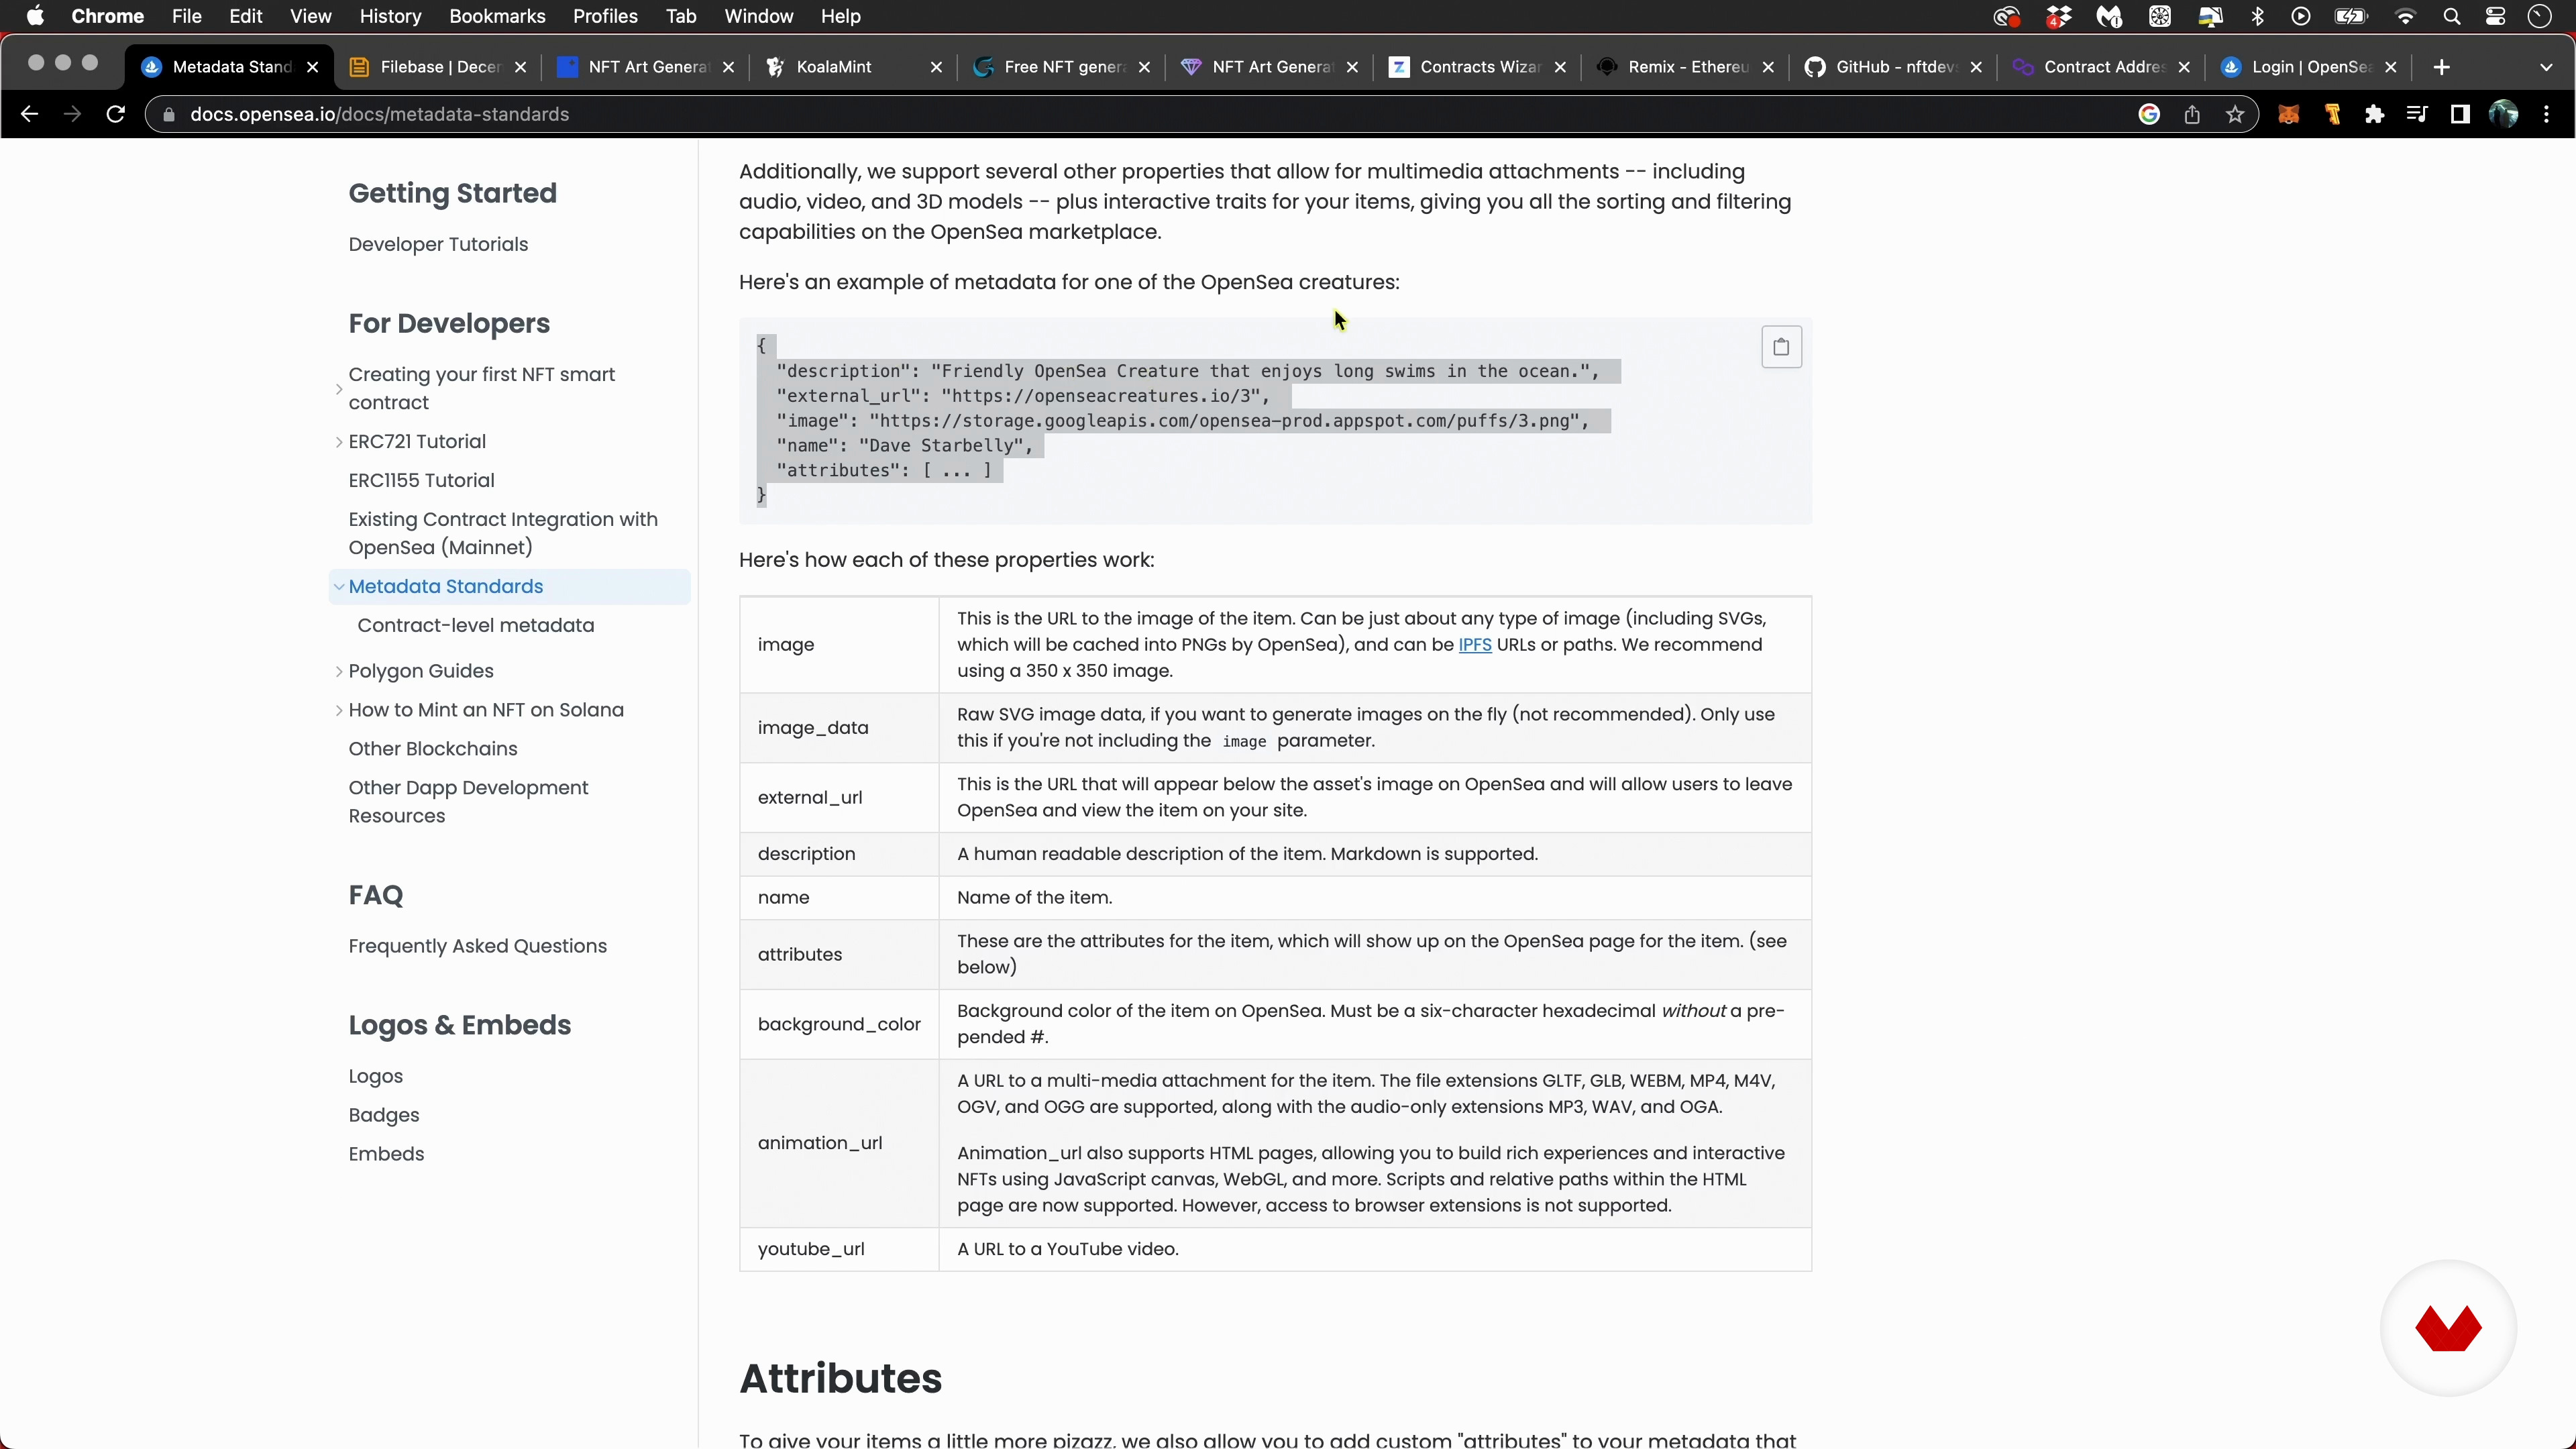
Task: Open the ERC1155 Tutorial page
Action: (421, 481)
